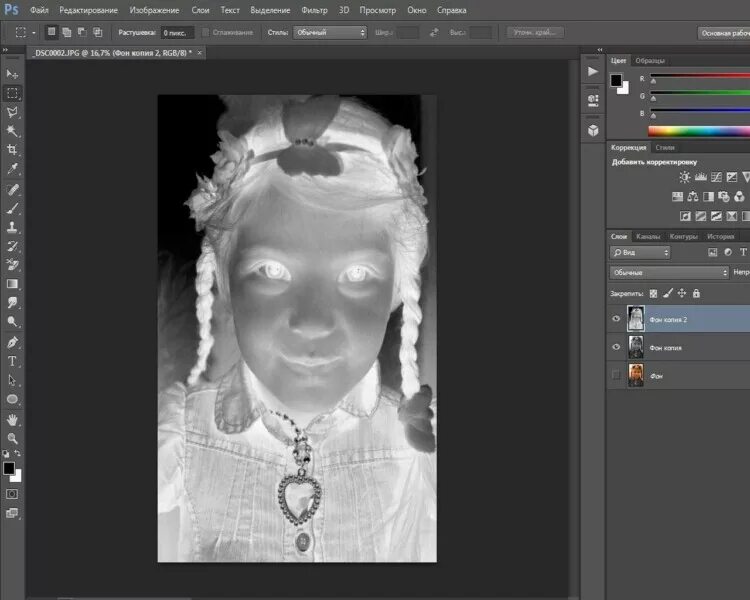Click the Основная рабочая workspace button
Image resolution: width=750 pixels, height=600 pixels.
pyautogui.click(x=724, y=33)
